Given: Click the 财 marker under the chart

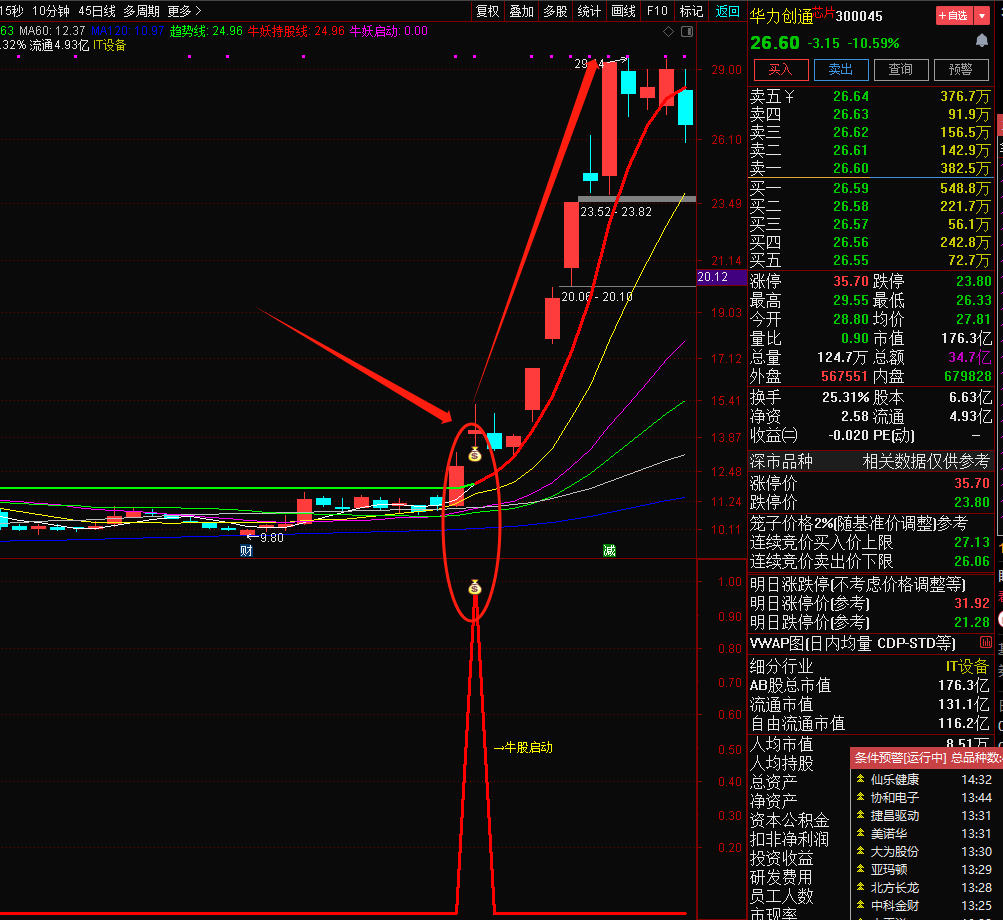Looking at the screenshot, I should coord(246,550).
